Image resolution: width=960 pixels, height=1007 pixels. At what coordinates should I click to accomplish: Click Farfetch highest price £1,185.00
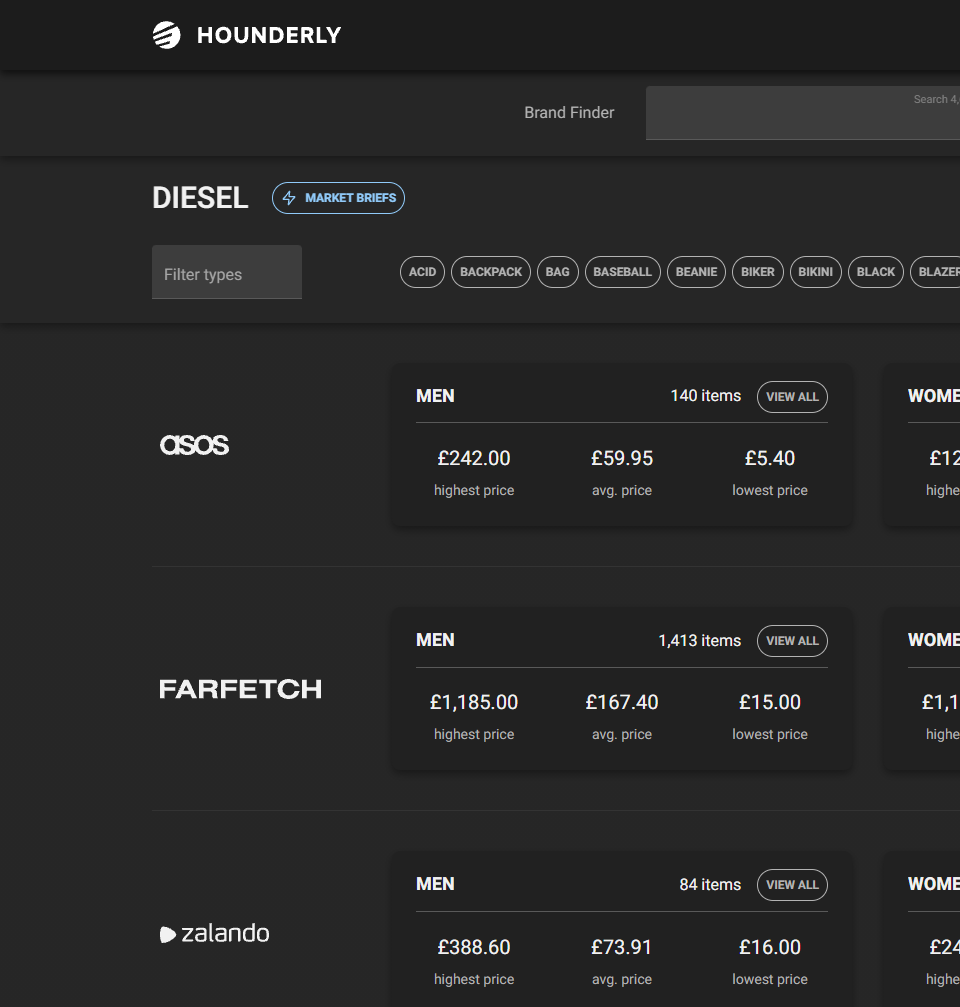coord(474,703)
